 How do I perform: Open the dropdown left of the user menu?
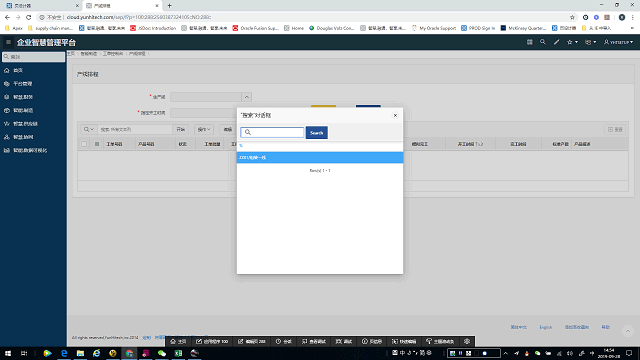(590, 42)
